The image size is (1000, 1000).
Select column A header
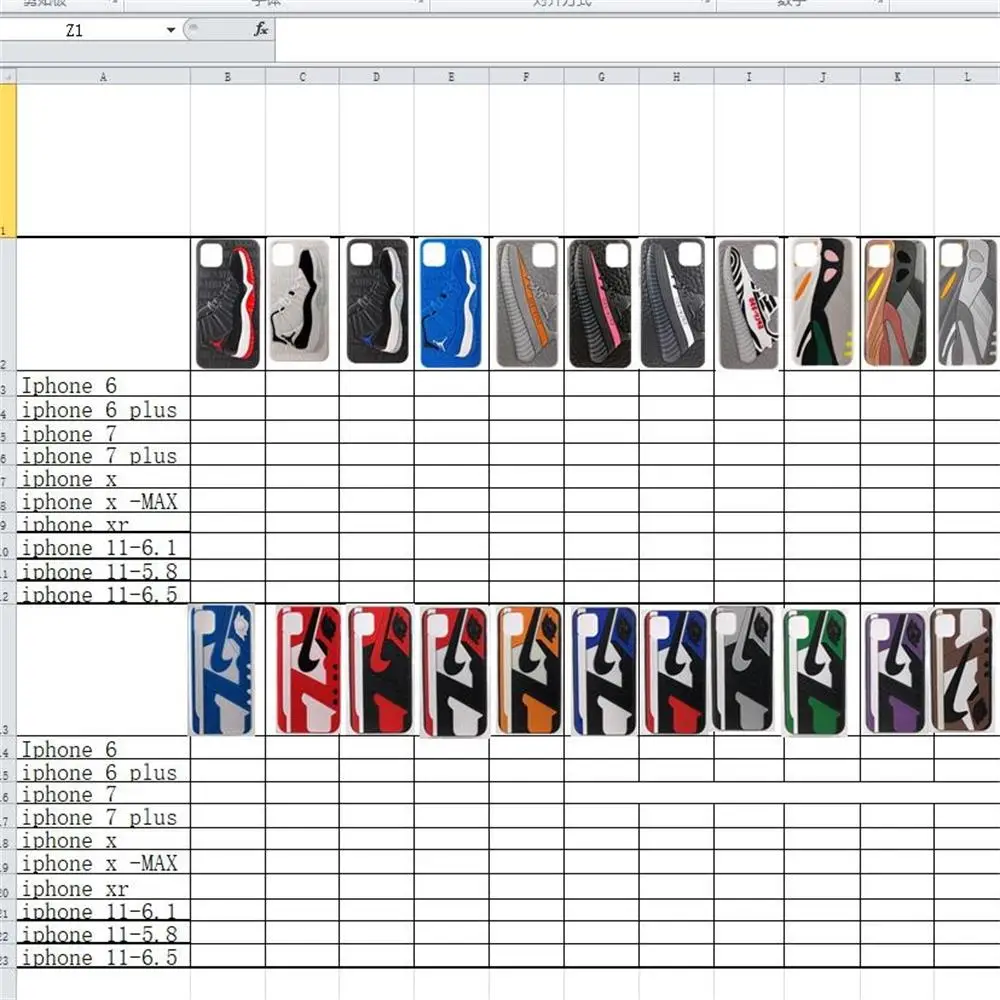103,76
